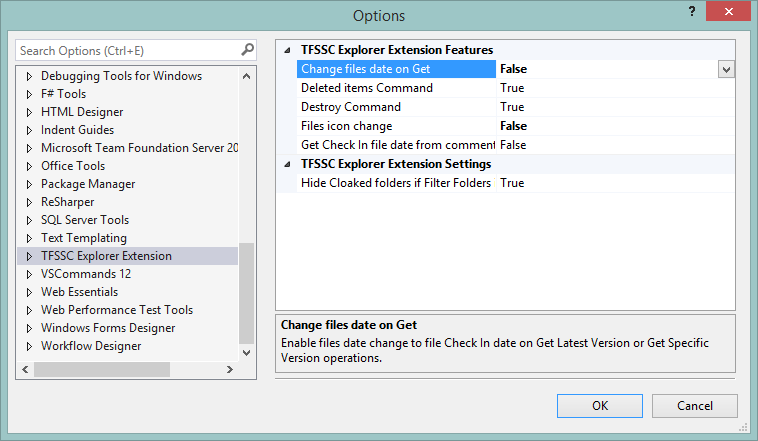Select Destroy Command property

pyautogui.click(x=396, y=107)
